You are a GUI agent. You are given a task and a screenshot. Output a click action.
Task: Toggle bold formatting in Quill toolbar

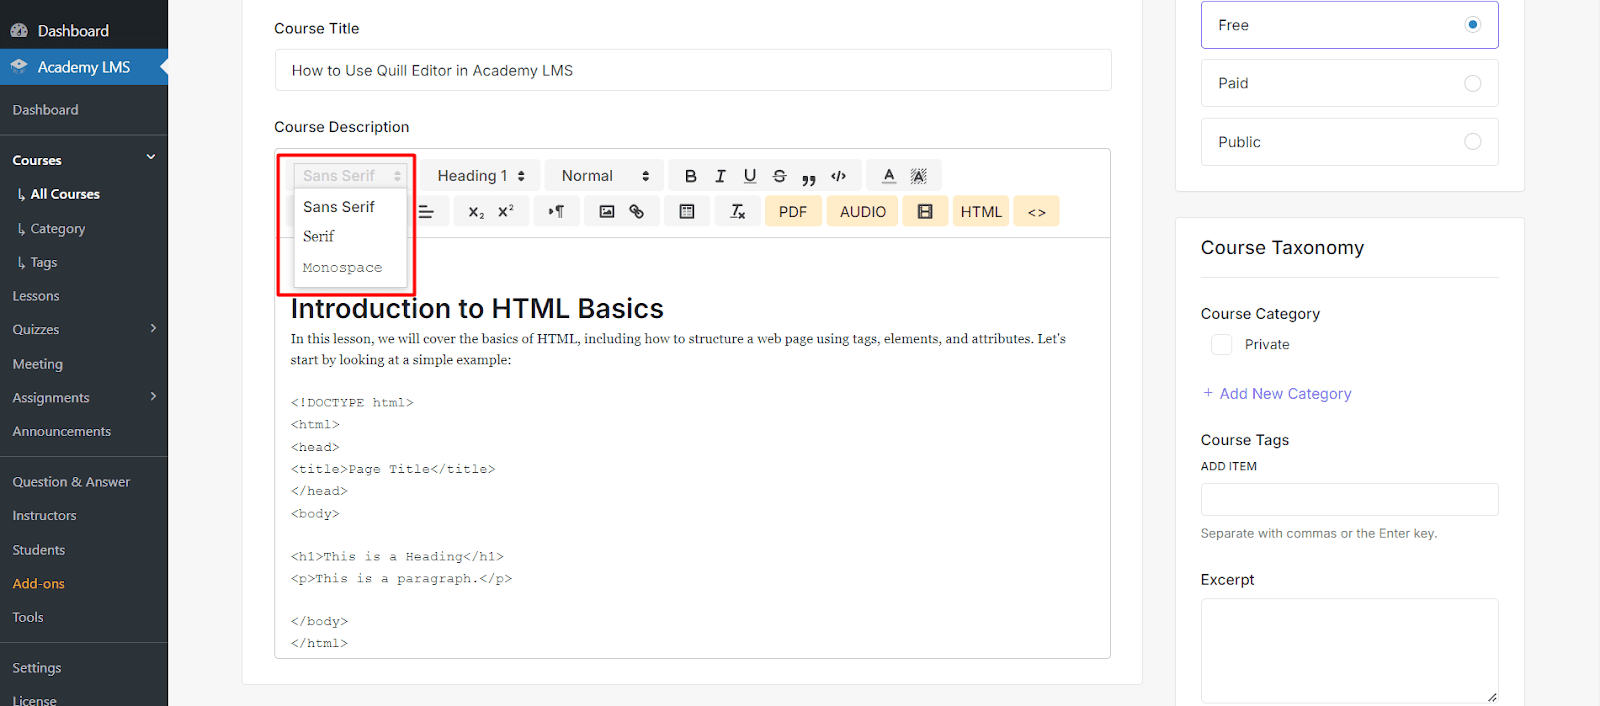tap(690, 176)
